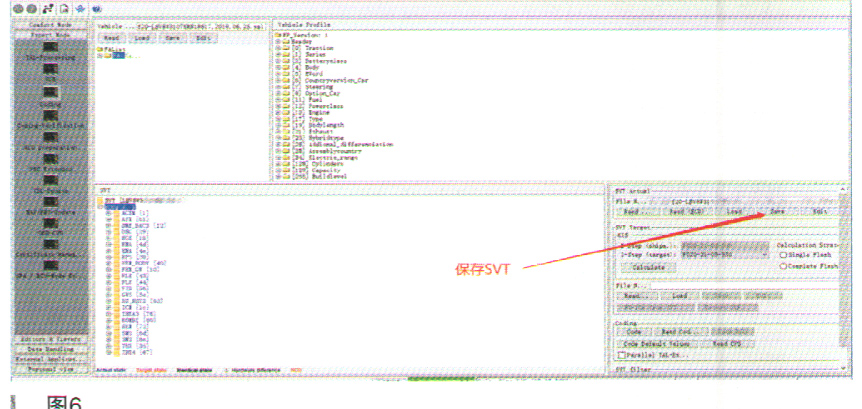Switch to Comfort Mode
862x409 pixels.
click(51, 25)
